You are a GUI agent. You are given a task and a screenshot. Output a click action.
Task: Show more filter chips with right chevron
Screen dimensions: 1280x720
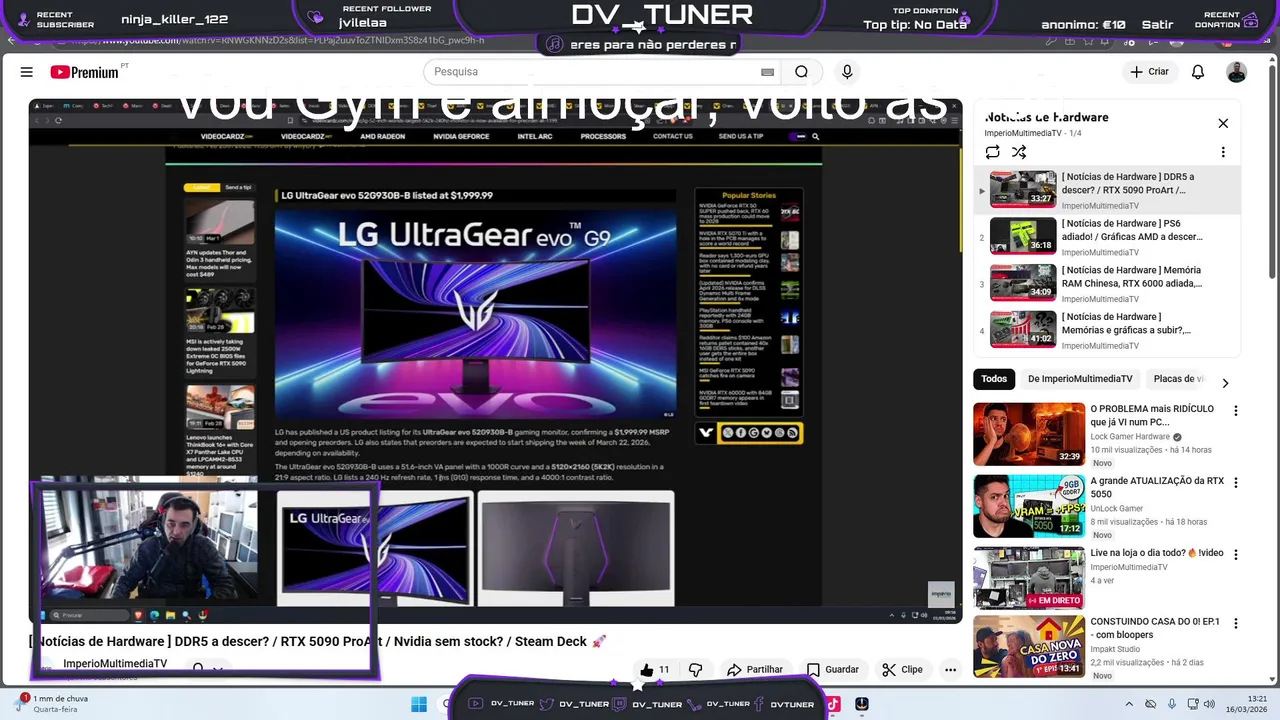pos(1225,383)
